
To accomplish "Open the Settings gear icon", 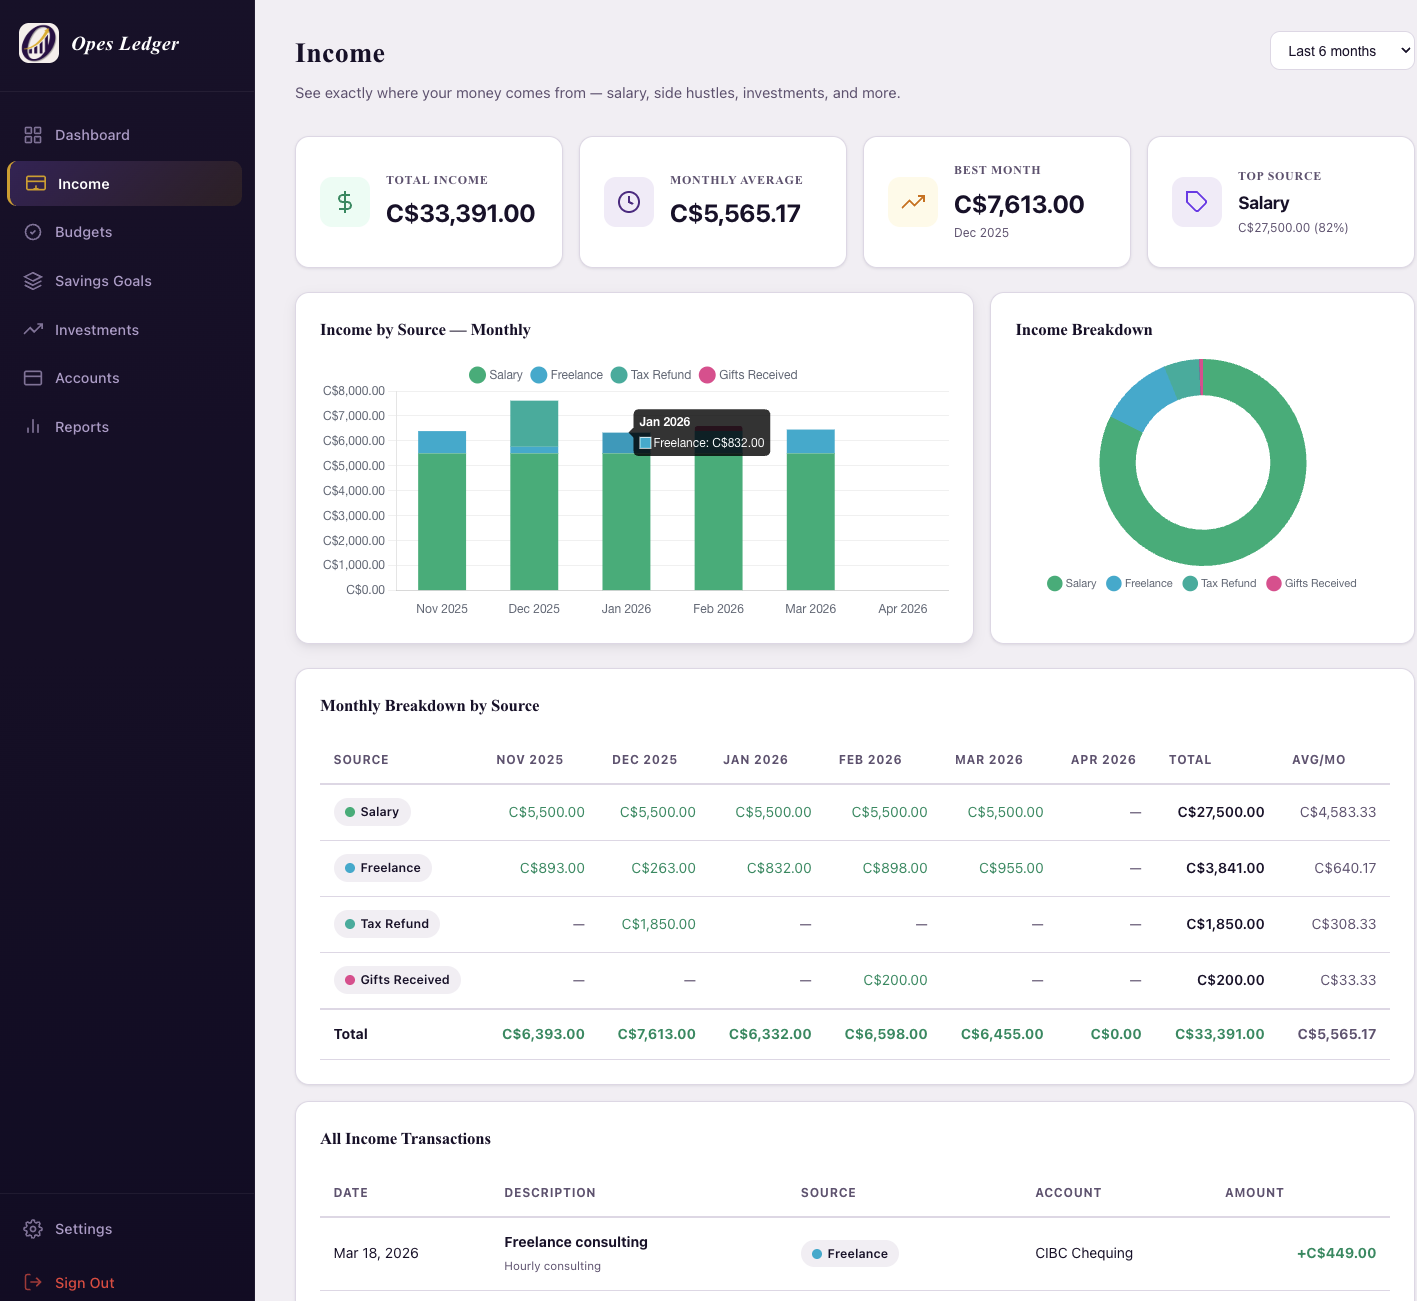I will coord(33,1228).
